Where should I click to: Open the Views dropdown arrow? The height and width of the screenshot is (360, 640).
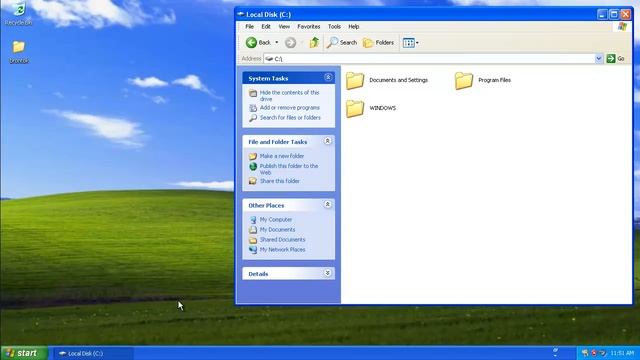(x=417, y=42)
